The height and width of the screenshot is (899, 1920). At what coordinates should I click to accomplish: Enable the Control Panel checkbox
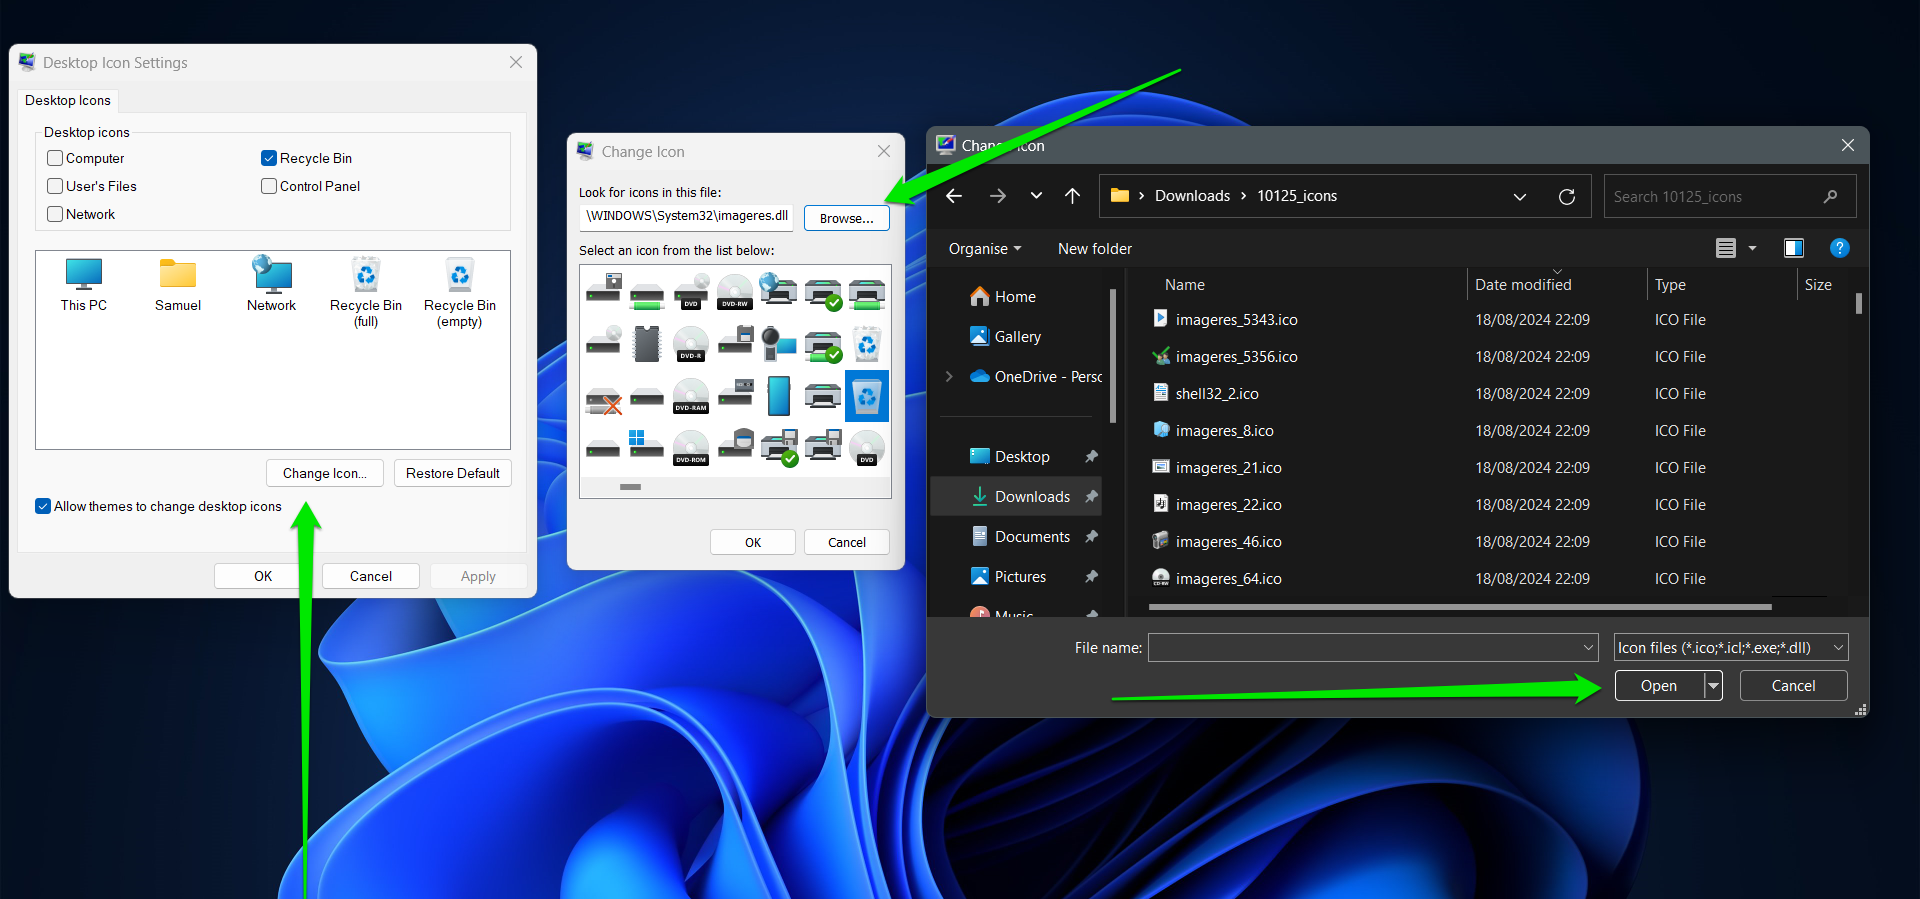click(268, 186)
